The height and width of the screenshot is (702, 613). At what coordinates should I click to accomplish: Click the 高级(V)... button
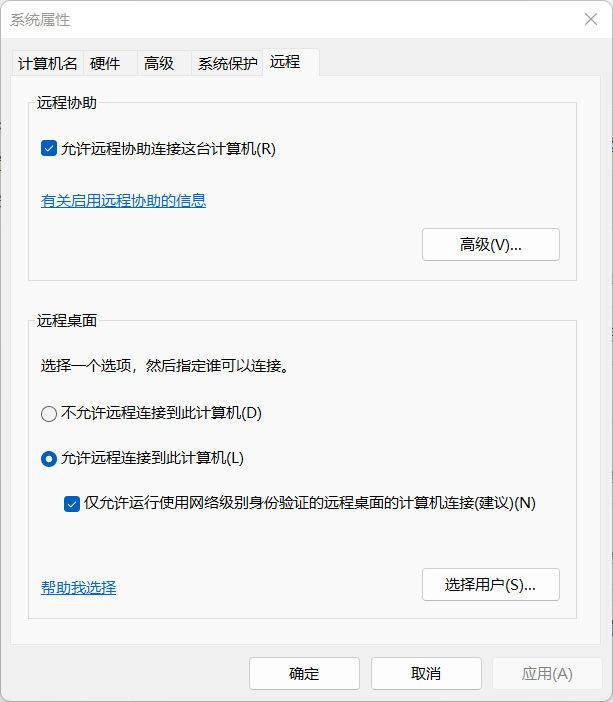click(490, 245)
